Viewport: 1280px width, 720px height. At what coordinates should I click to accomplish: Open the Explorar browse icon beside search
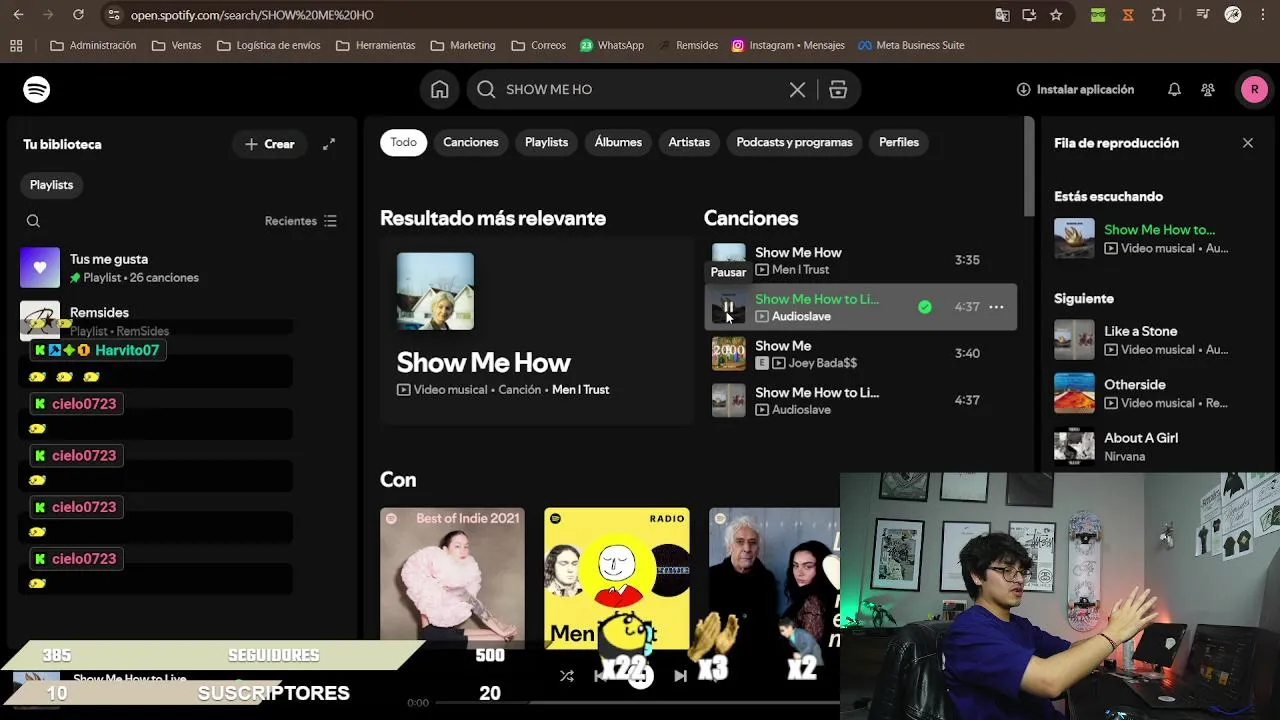(838, 89)
